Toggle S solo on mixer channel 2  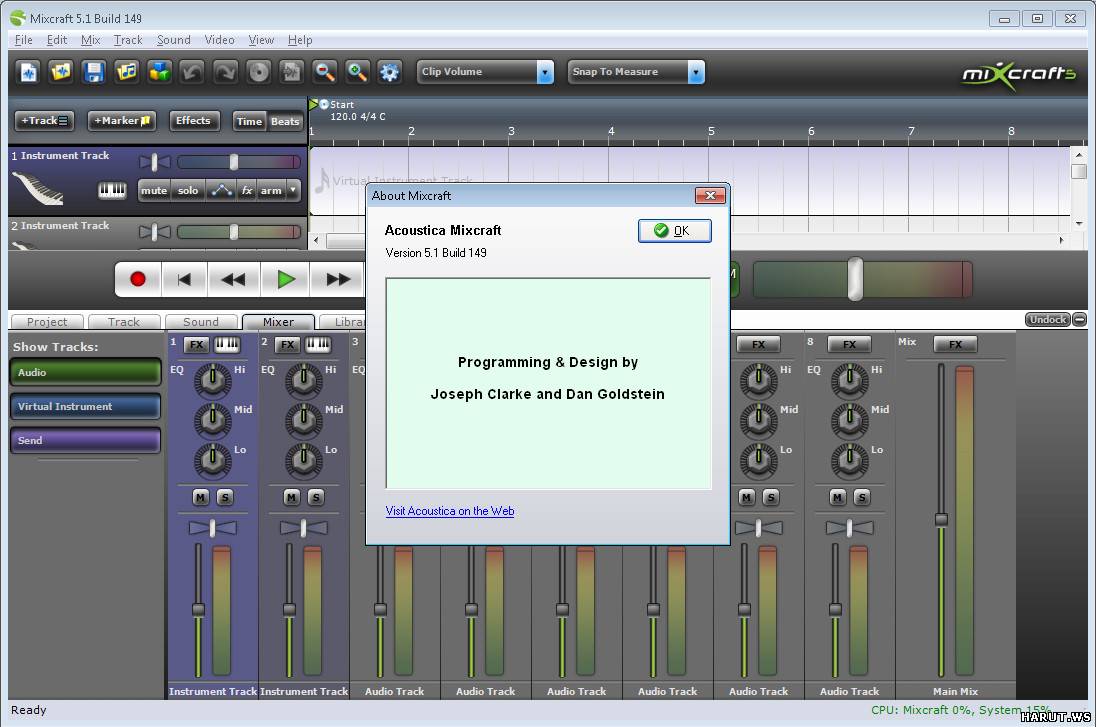[316, 497]
